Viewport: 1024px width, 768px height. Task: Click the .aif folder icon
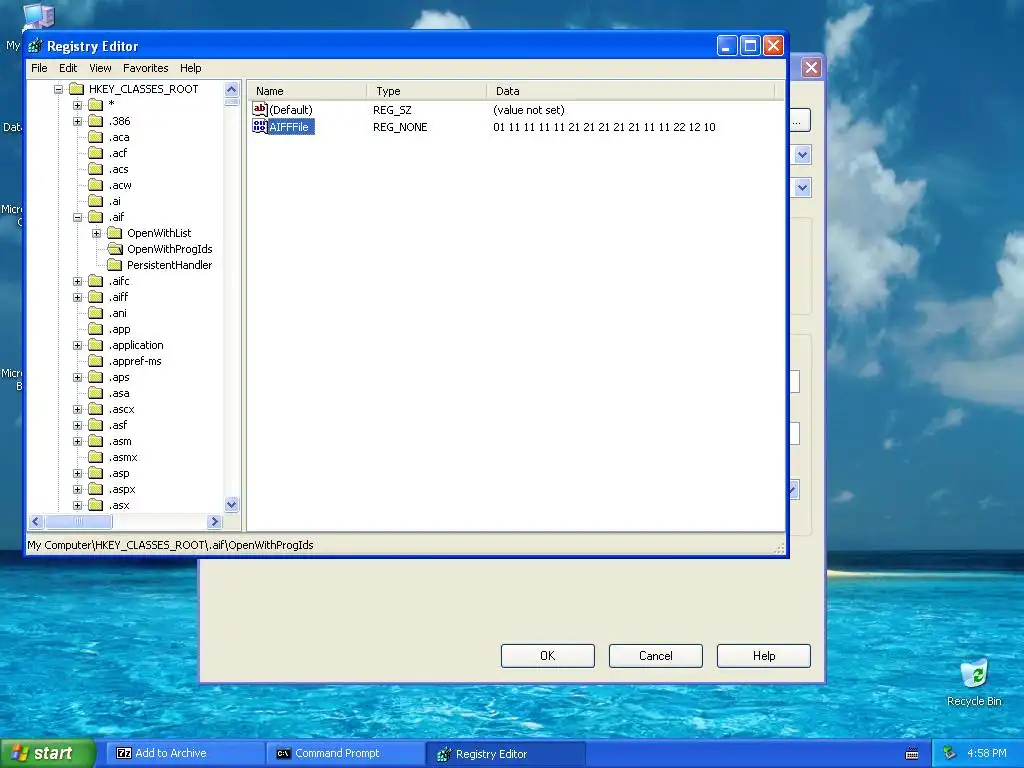pos(95,217)
